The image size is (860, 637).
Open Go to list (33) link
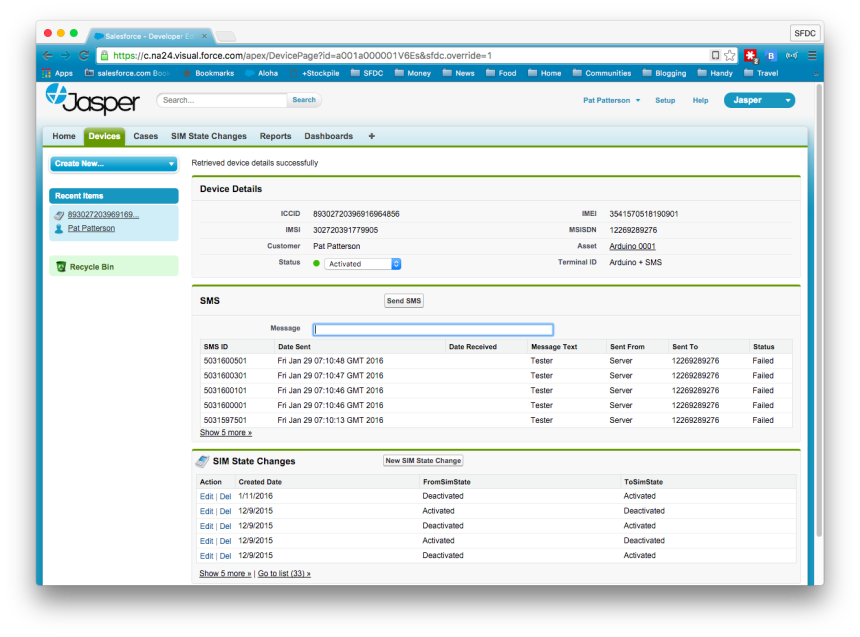[x=284, y=573]
